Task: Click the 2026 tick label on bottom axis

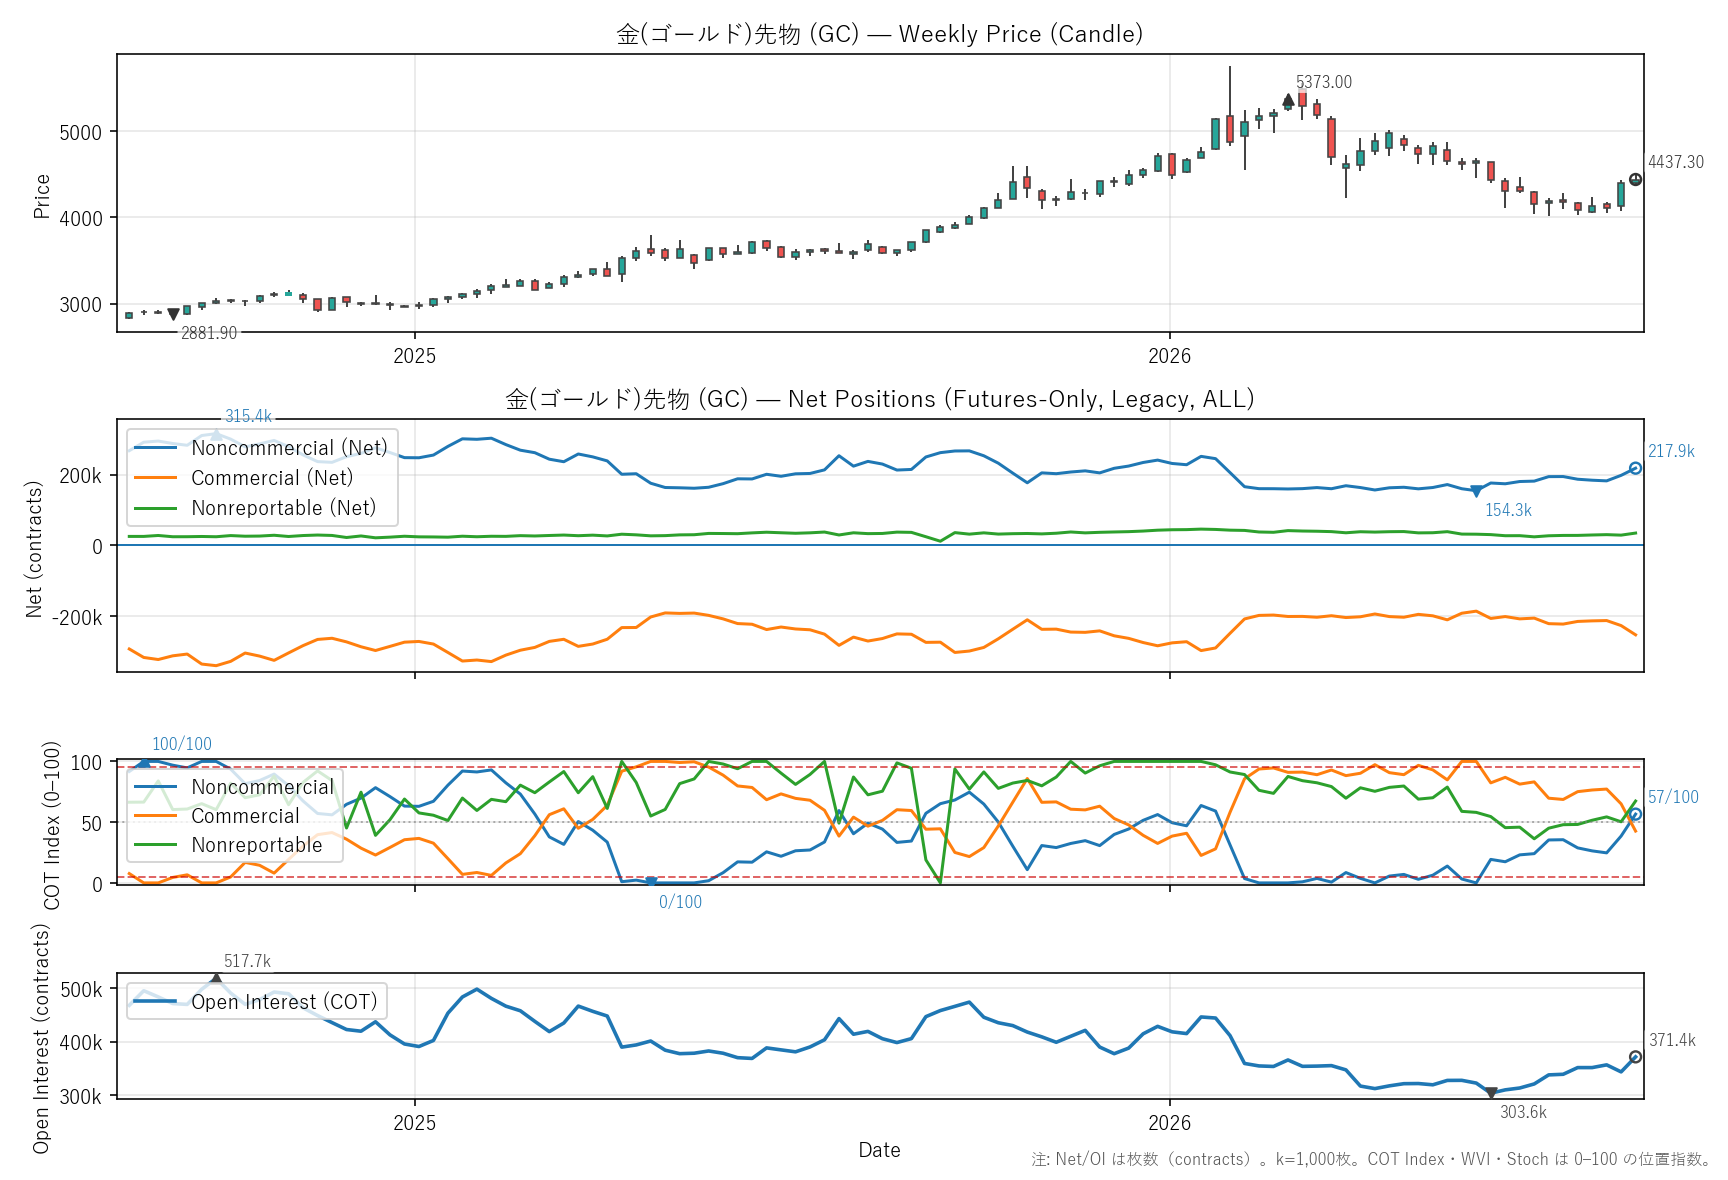Action: (1170, 1122)
